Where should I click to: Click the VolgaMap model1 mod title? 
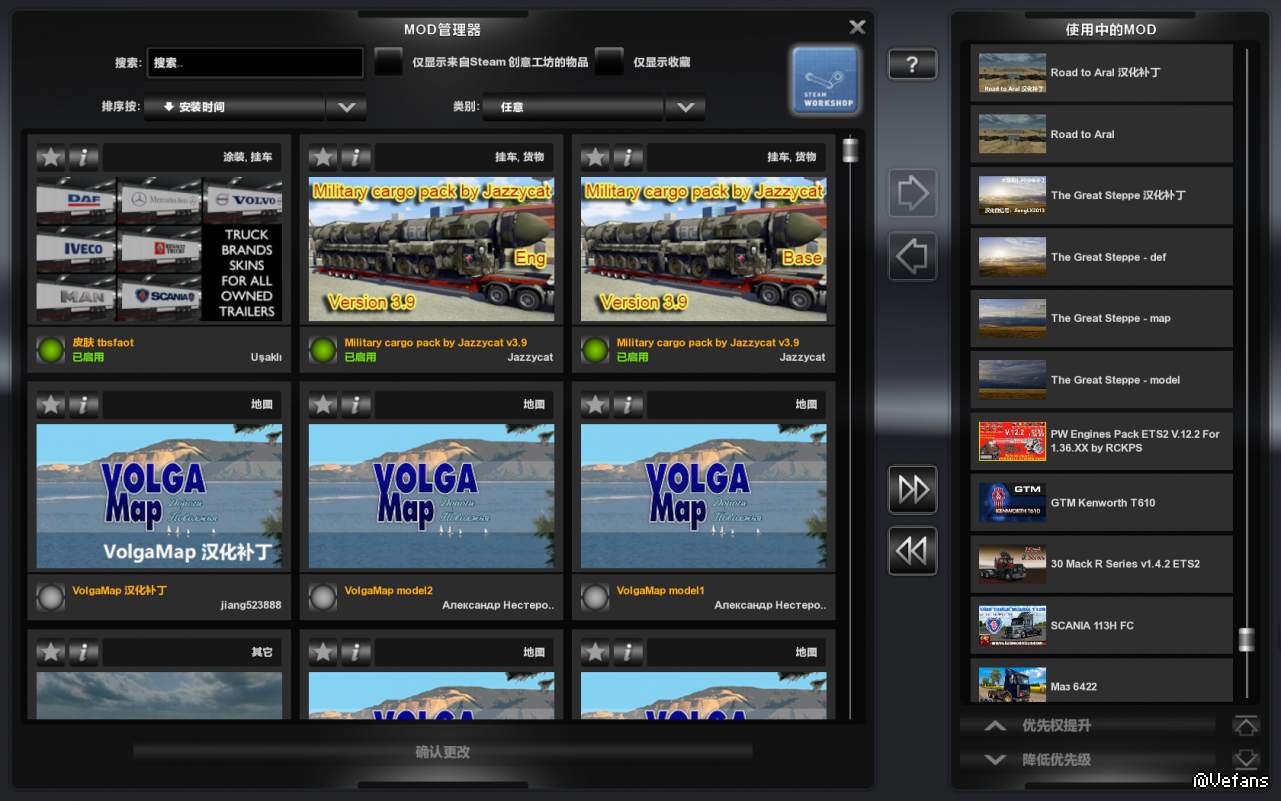(x=661, y=591)
